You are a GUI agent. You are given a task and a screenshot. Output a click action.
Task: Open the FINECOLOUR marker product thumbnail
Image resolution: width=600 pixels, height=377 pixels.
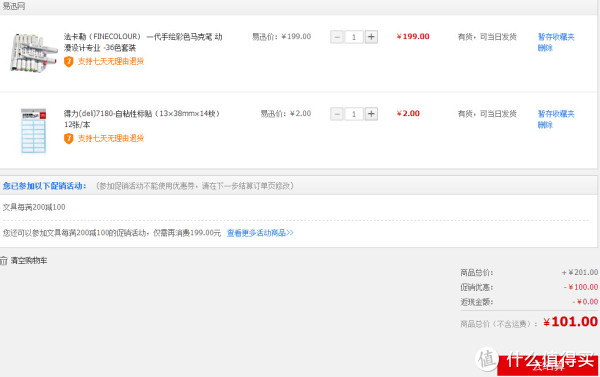coord(33,53)
